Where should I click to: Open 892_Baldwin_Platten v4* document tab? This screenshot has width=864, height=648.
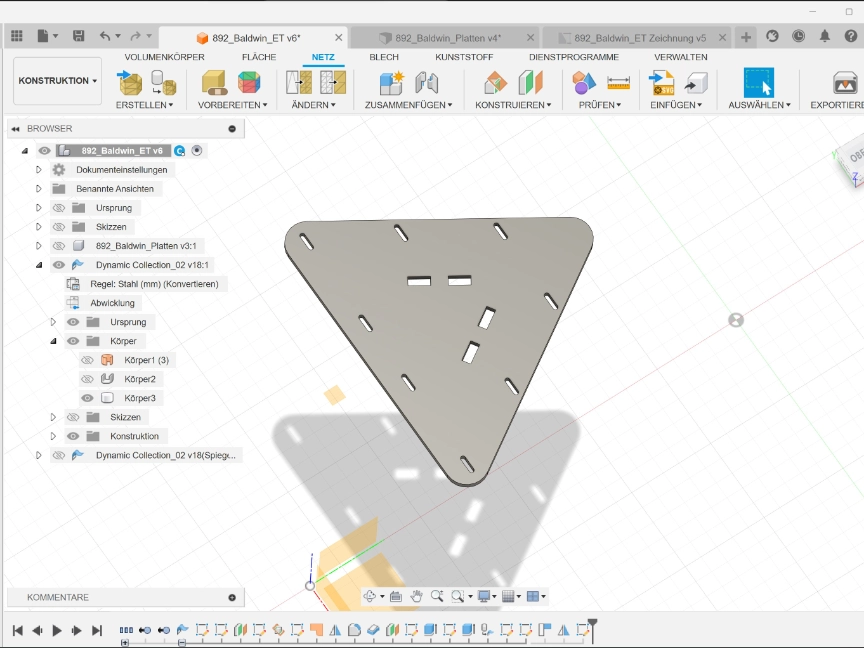pyautogui.click(x=444, y=37)
